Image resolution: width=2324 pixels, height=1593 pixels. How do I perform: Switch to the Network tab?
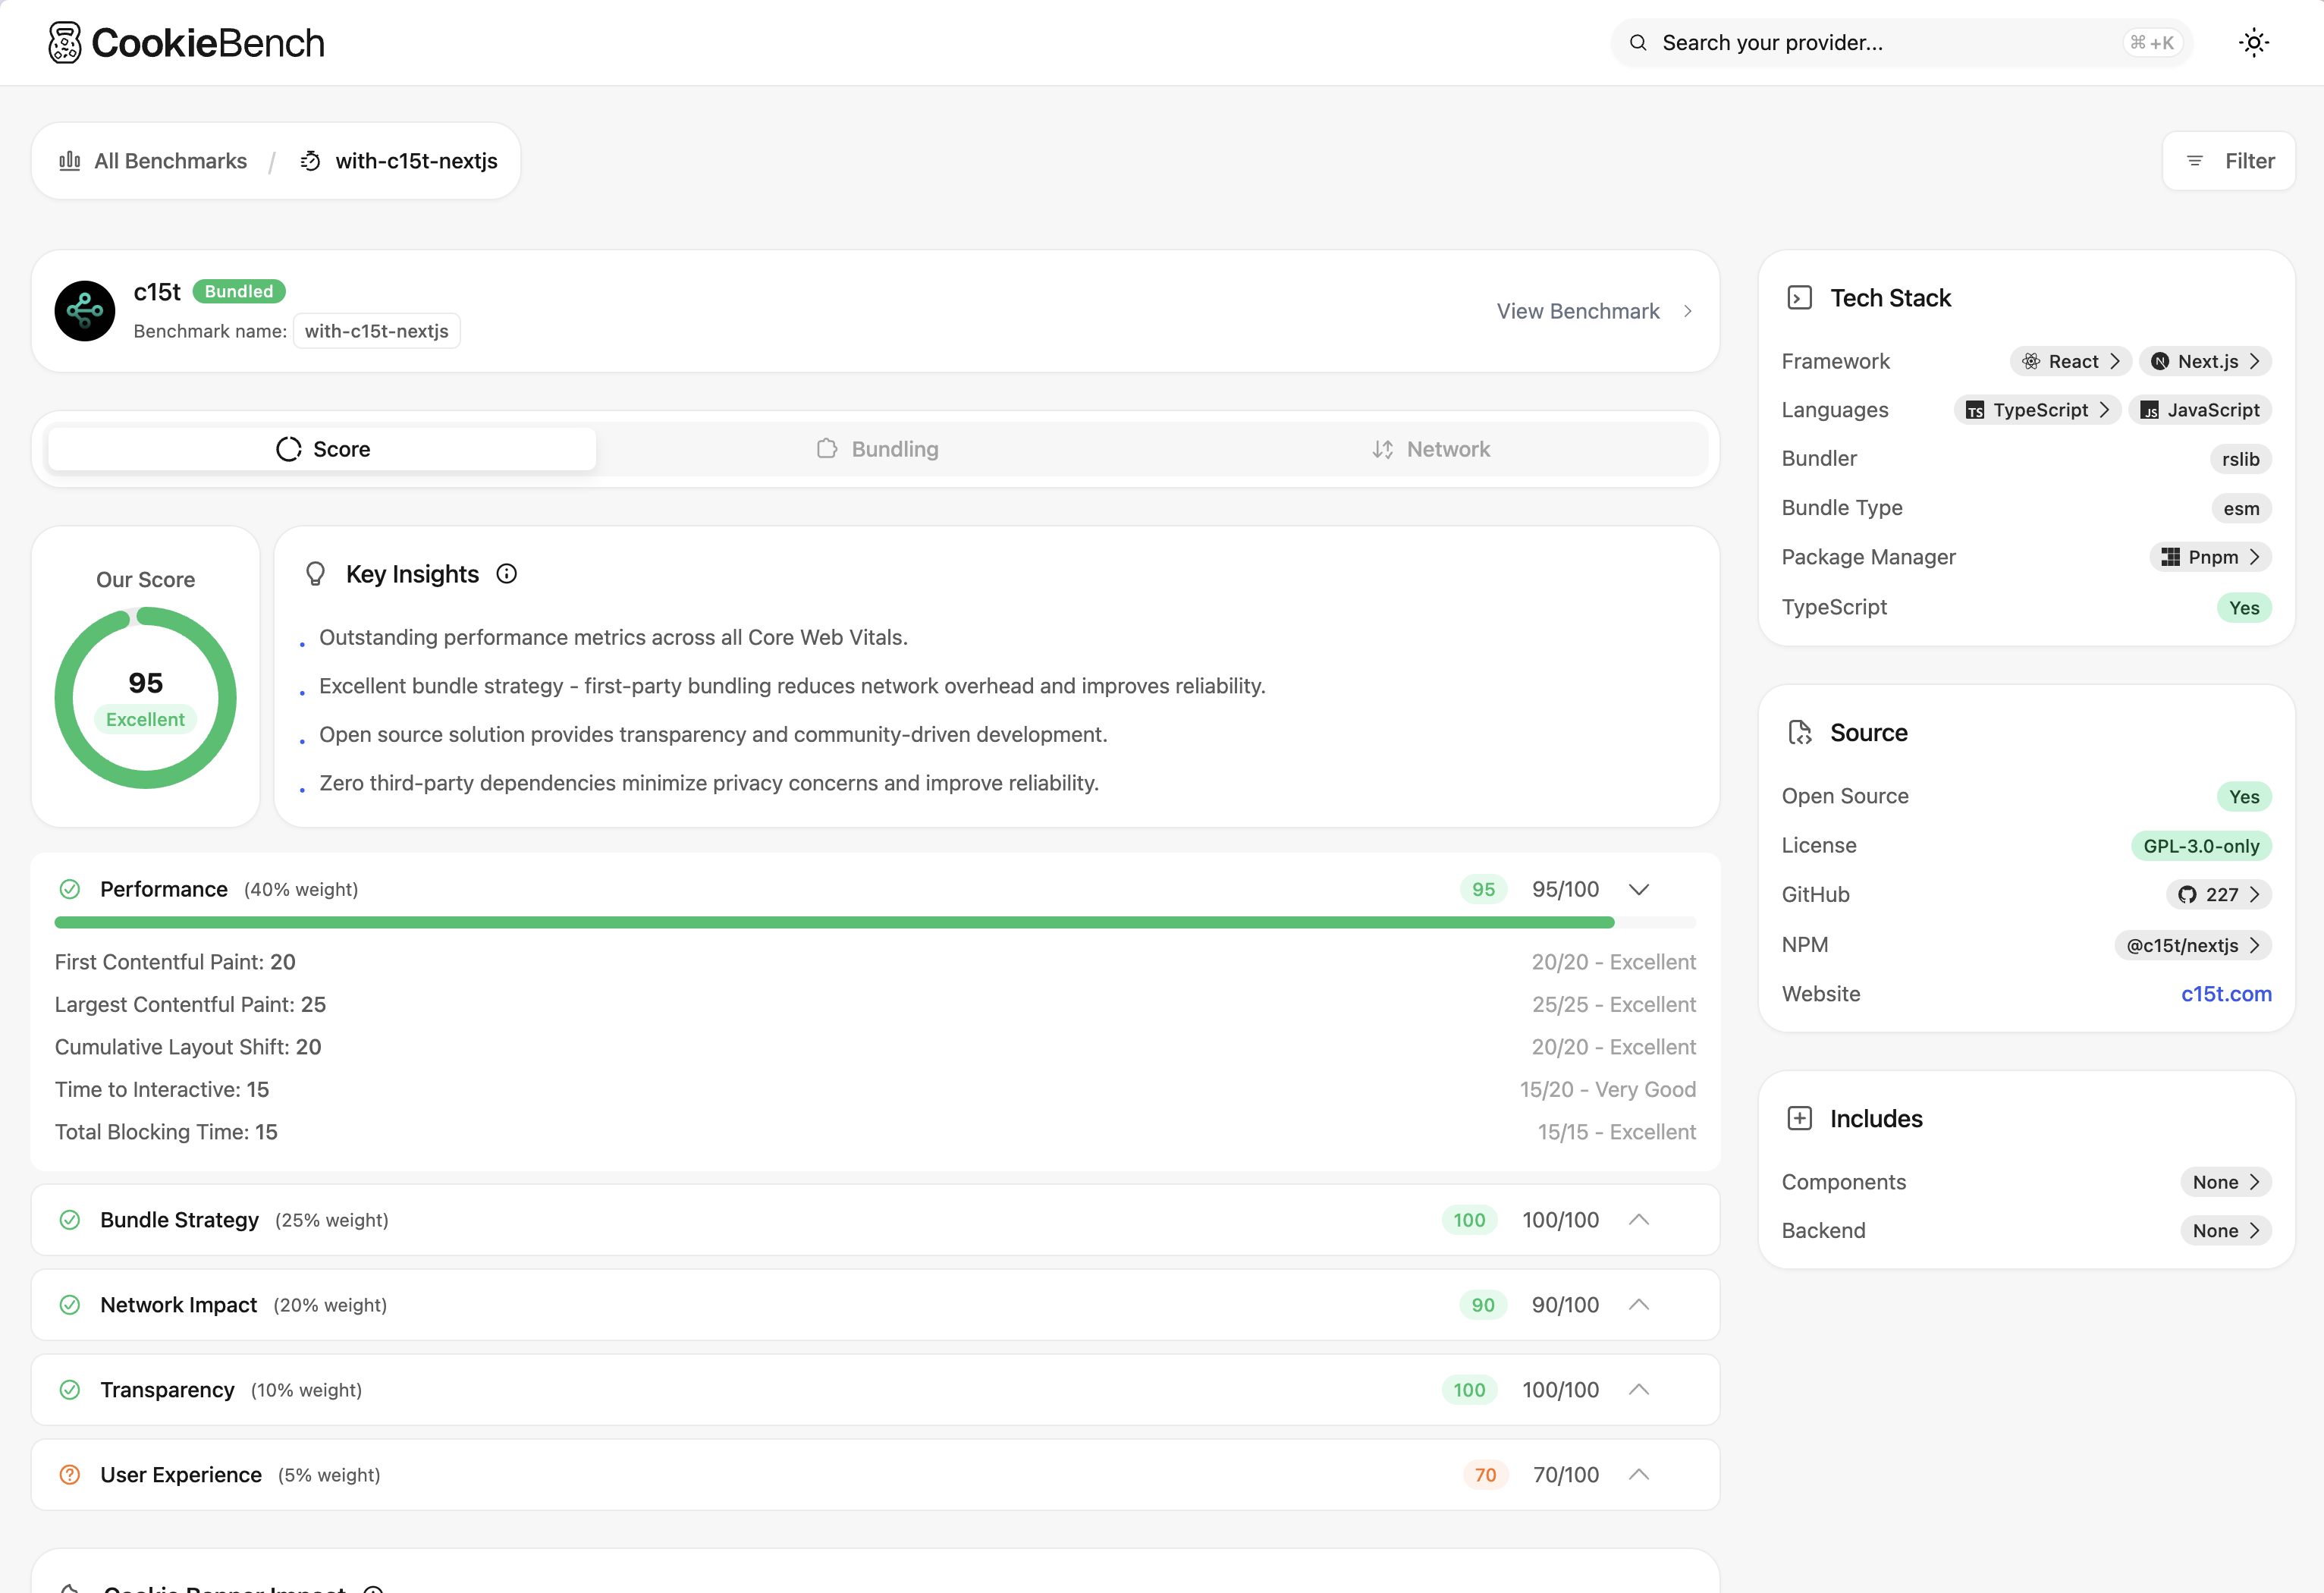coord(1431,449)
